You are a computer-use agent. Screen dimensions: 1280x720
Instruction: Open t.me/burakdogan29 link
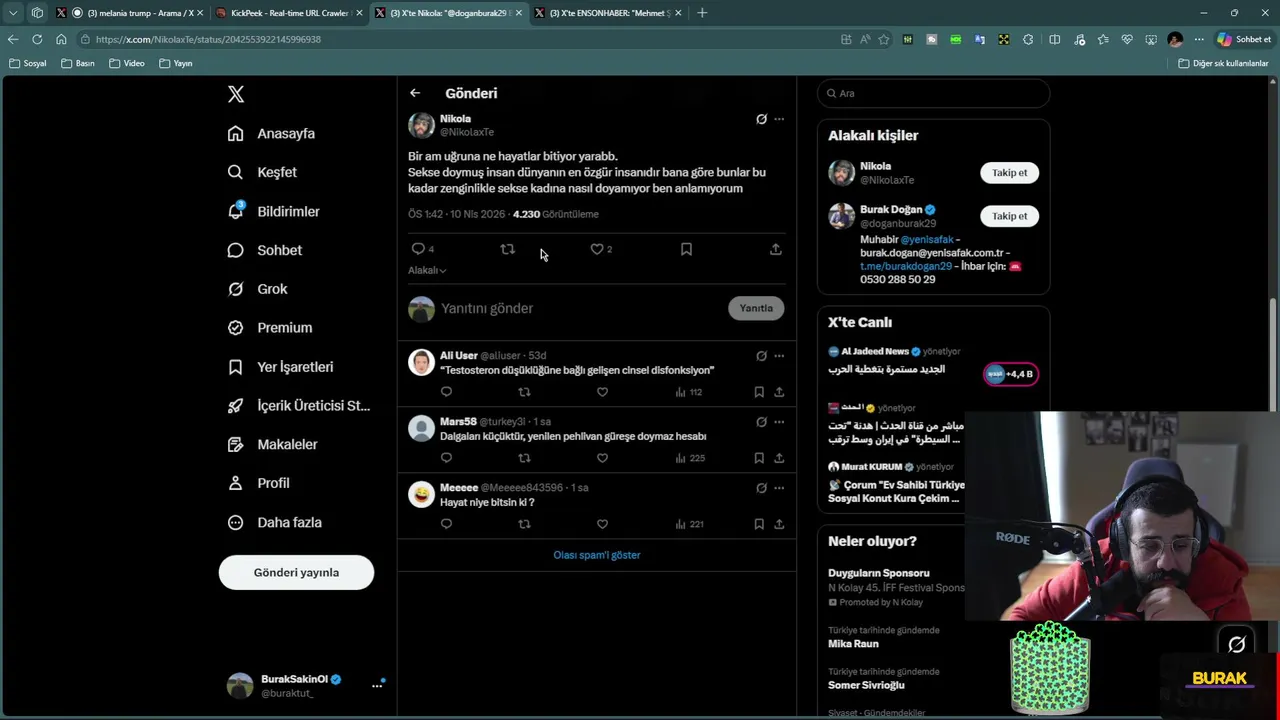[906, 266]
